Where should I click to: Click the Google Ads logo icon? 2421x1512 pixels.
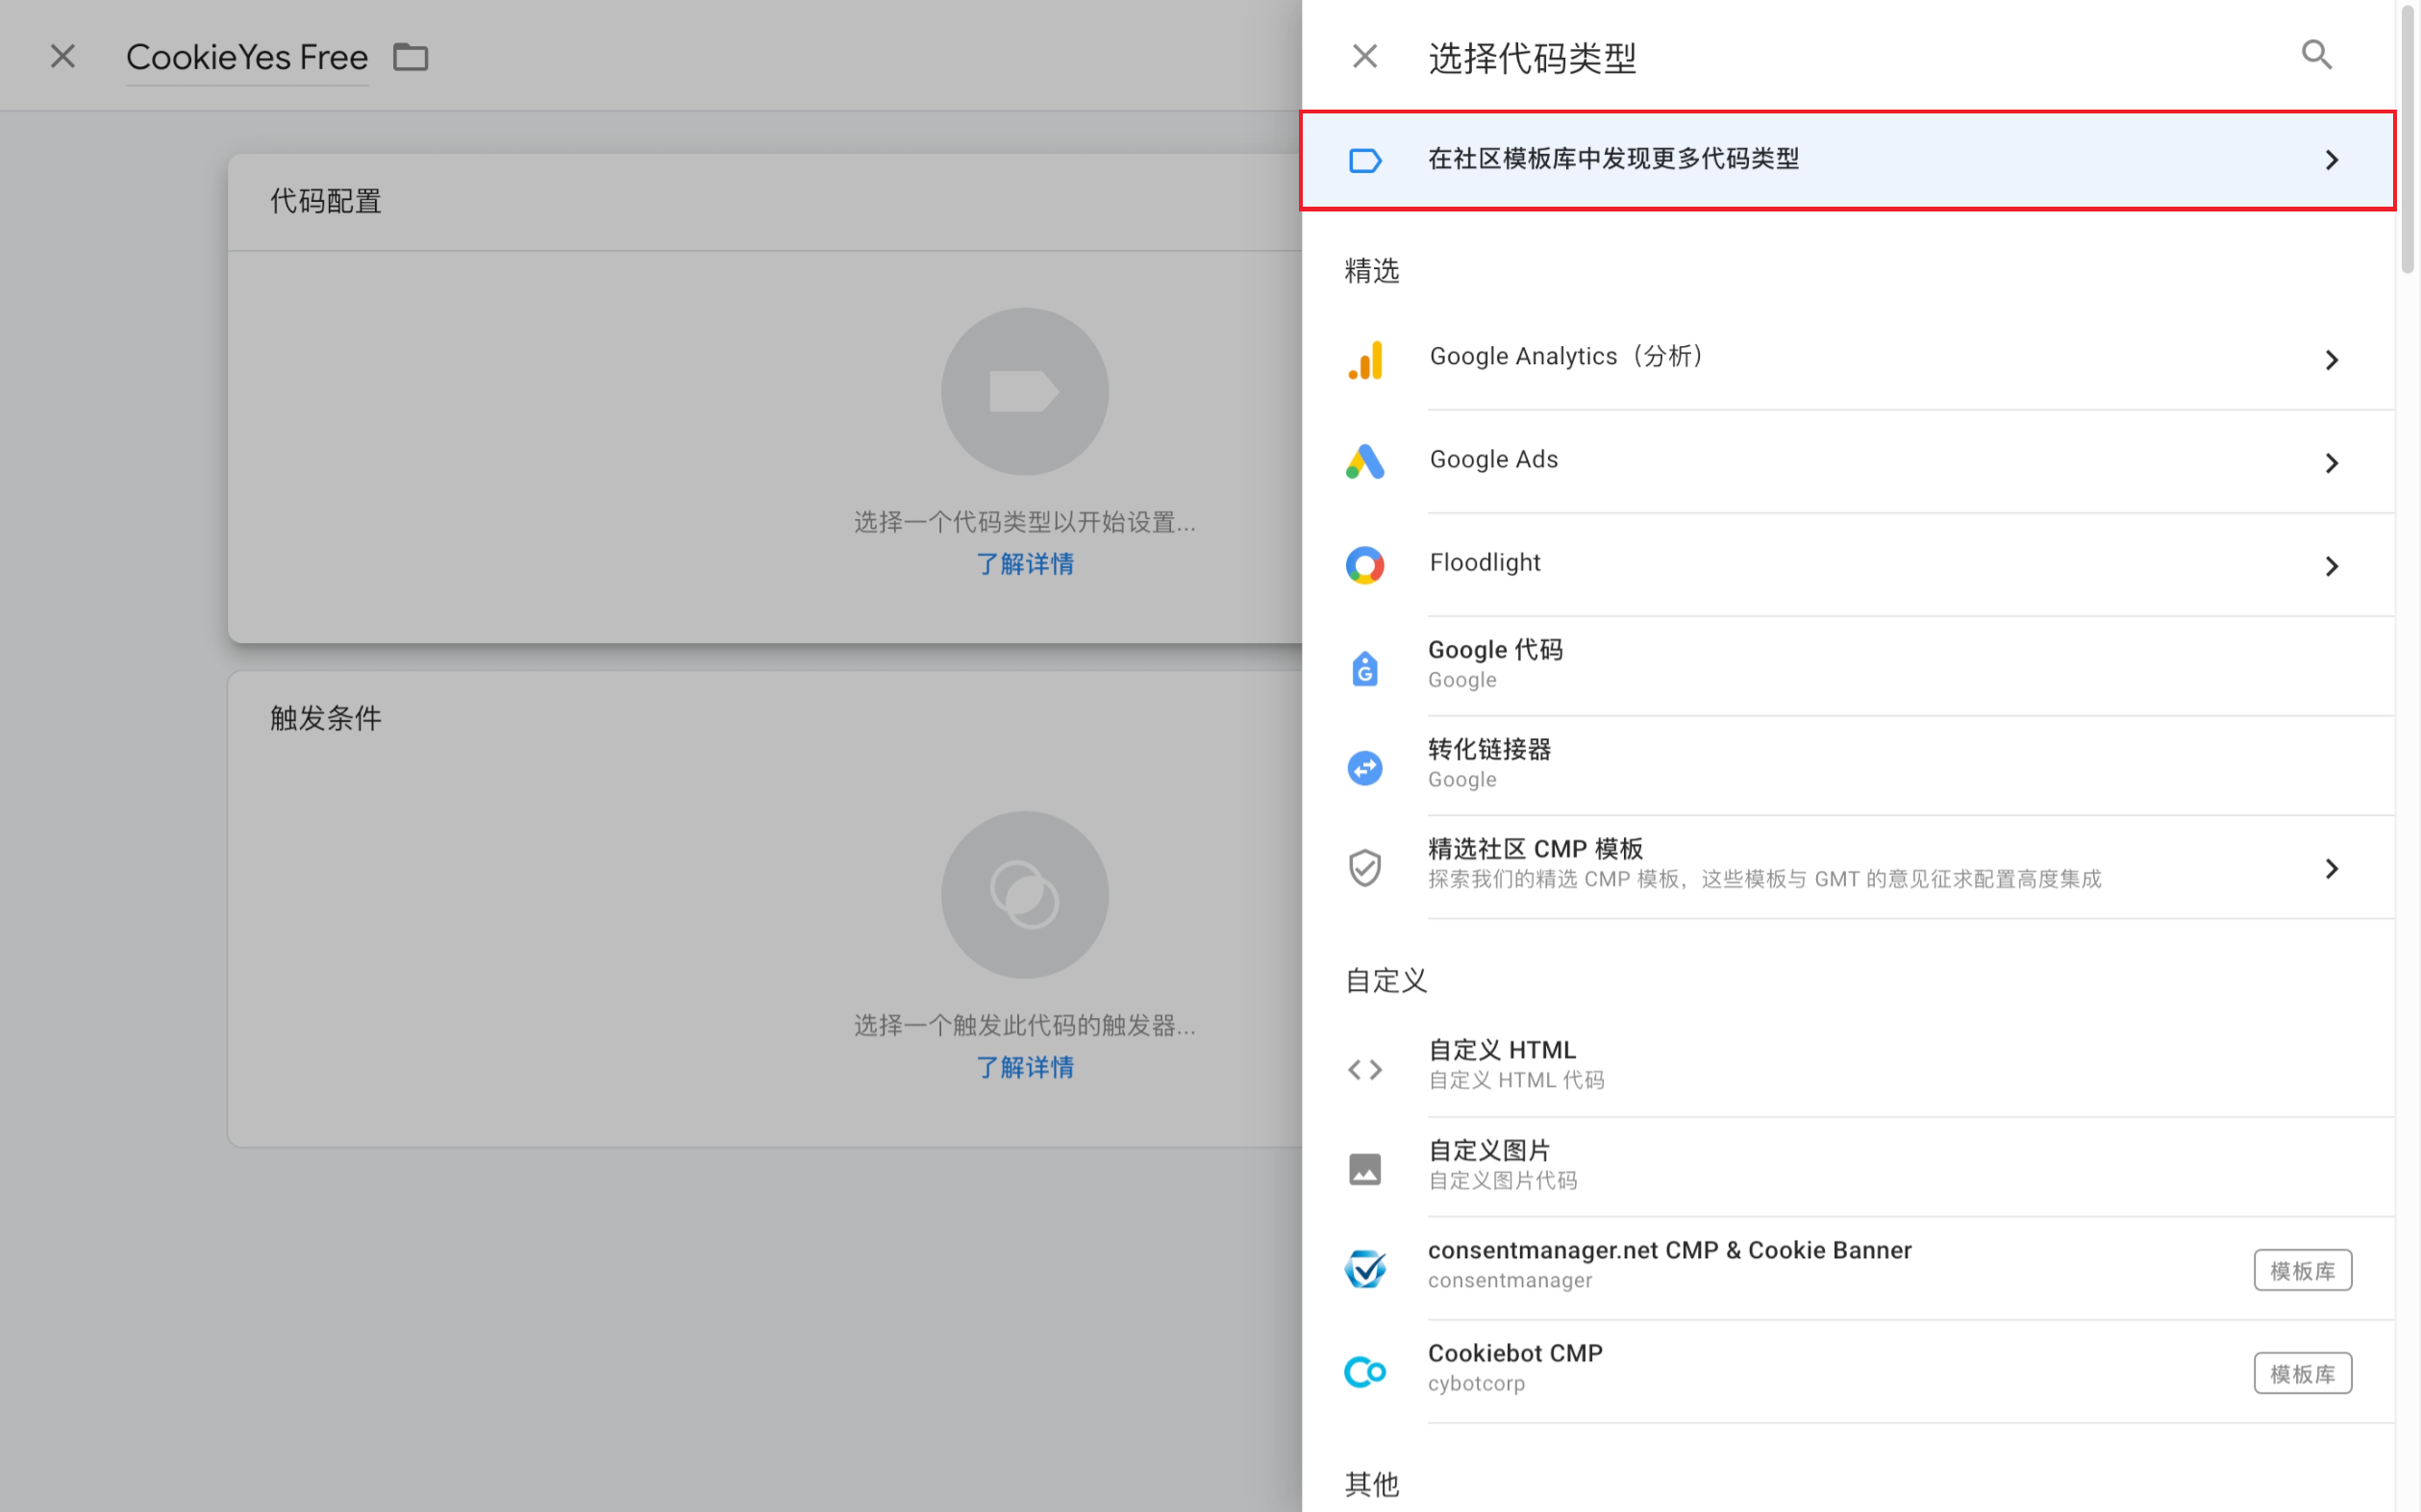[x=1365, y=462]
